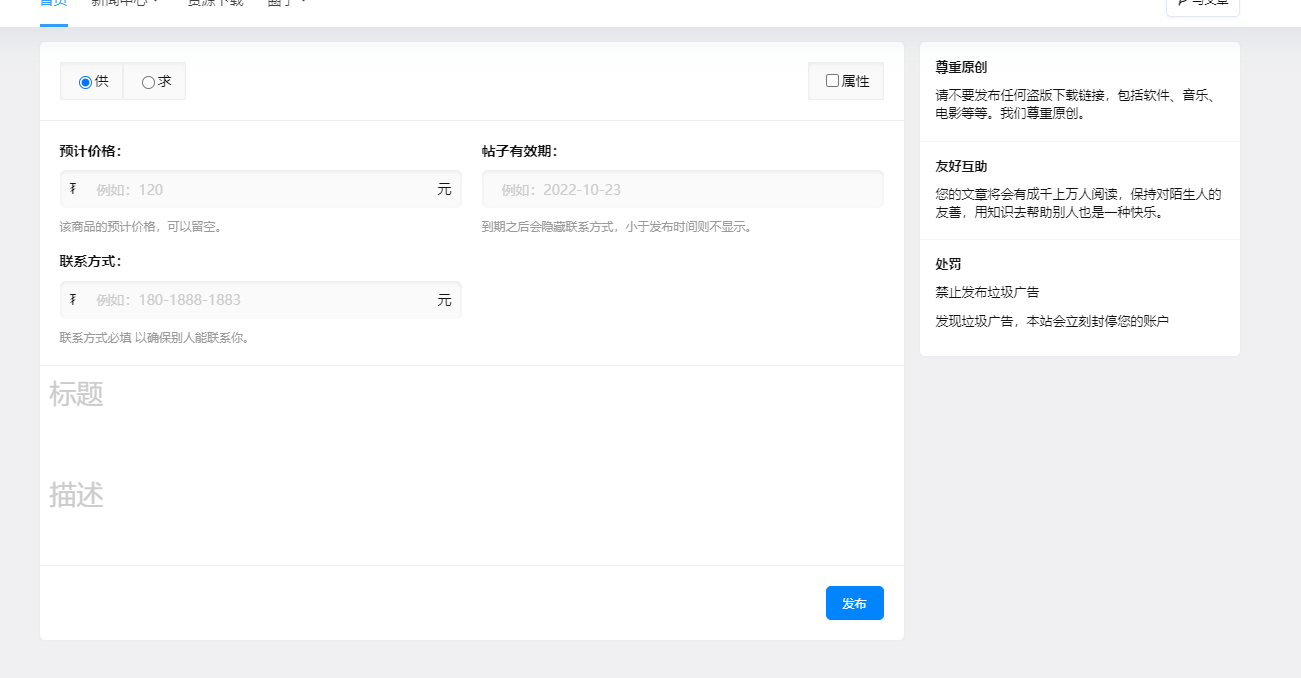The height and width of the screenshot is (678, 1301).
Task: Click the 预计价格 input field
Action: [x=261, y=189]
